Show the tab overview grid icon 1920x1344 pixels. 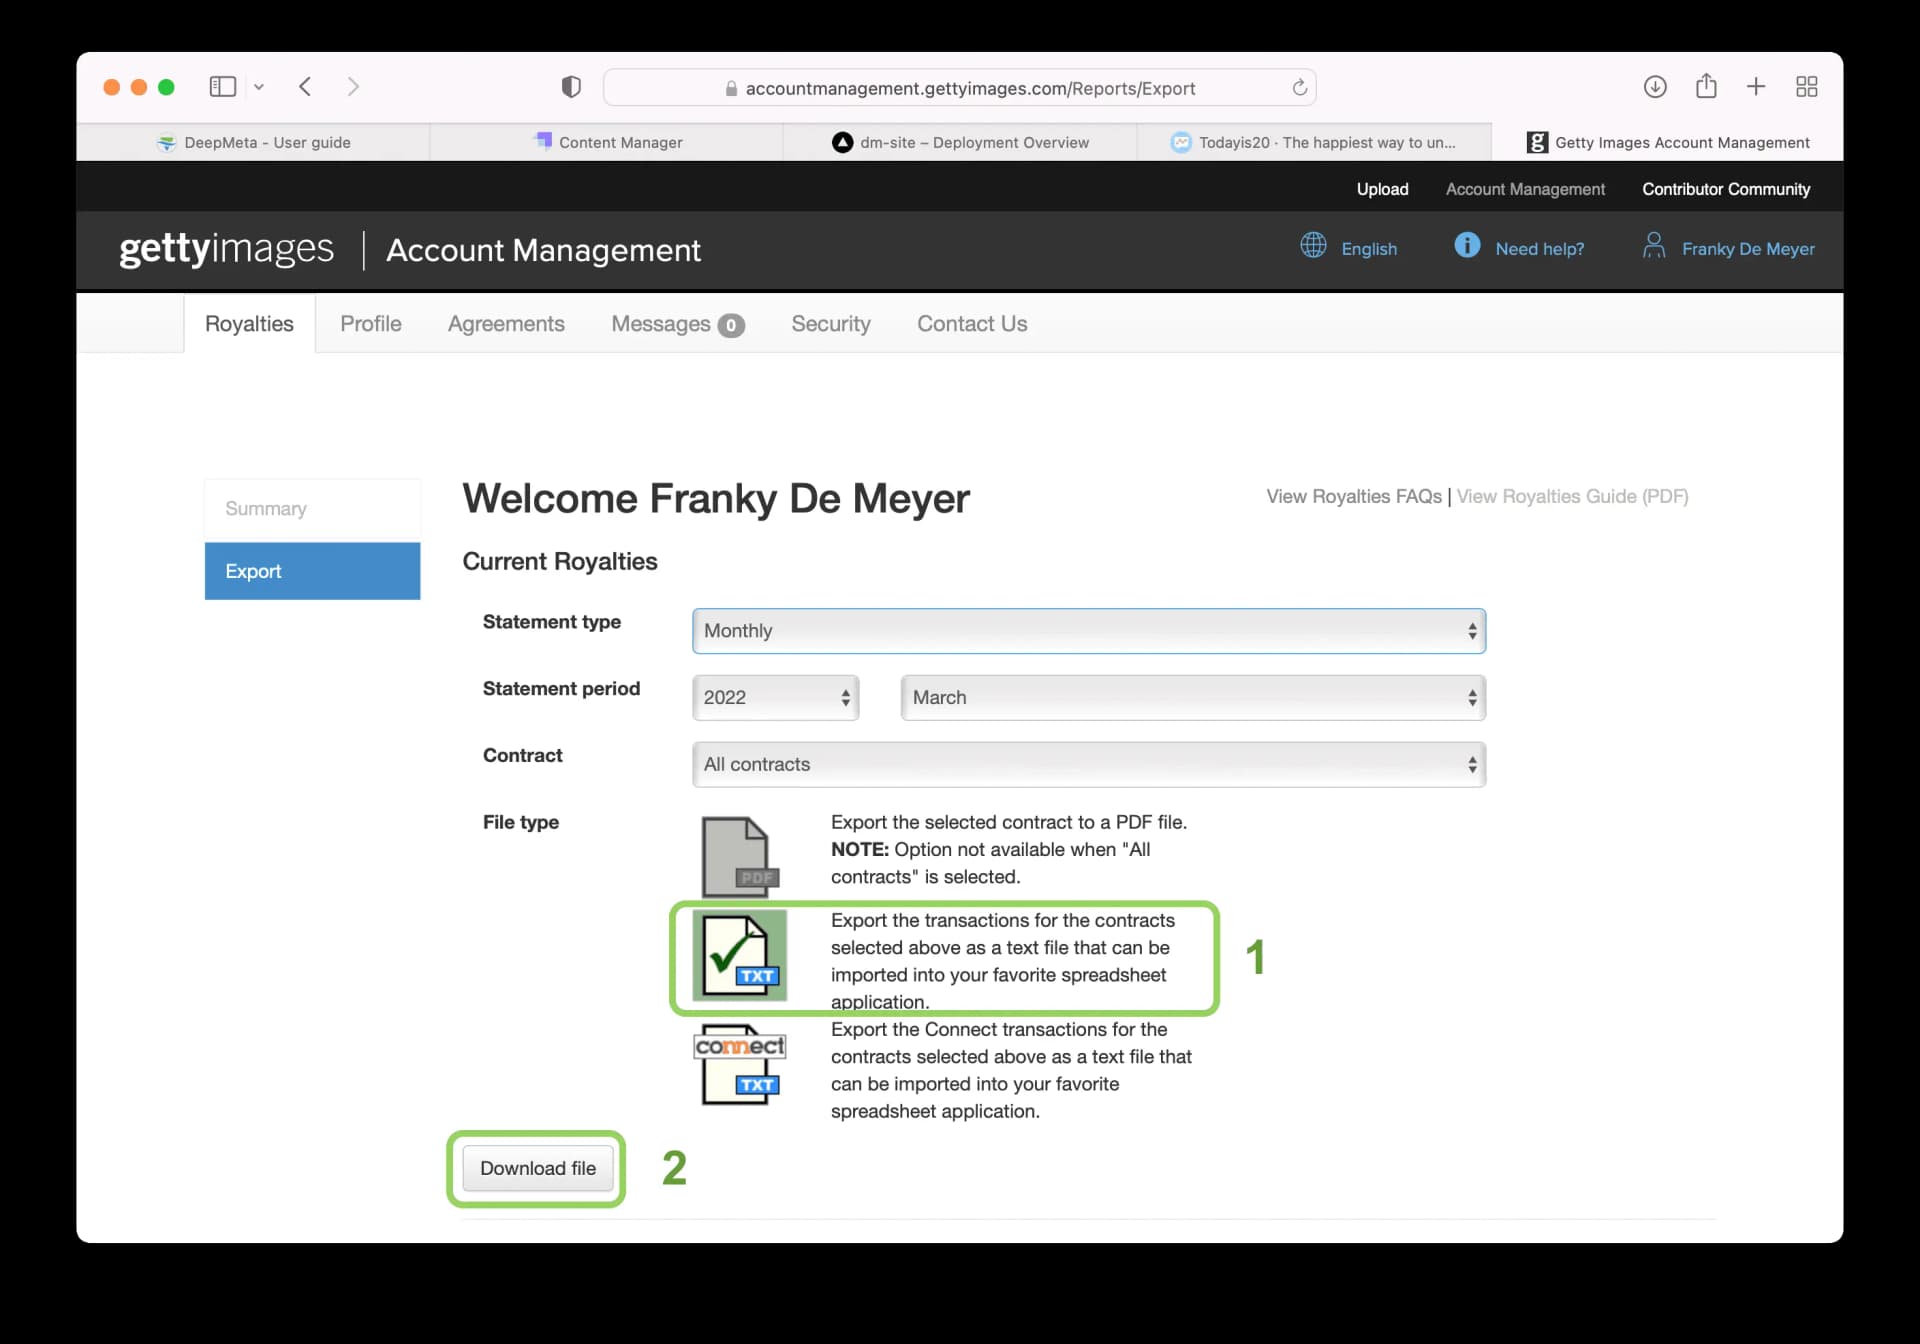1806,87
